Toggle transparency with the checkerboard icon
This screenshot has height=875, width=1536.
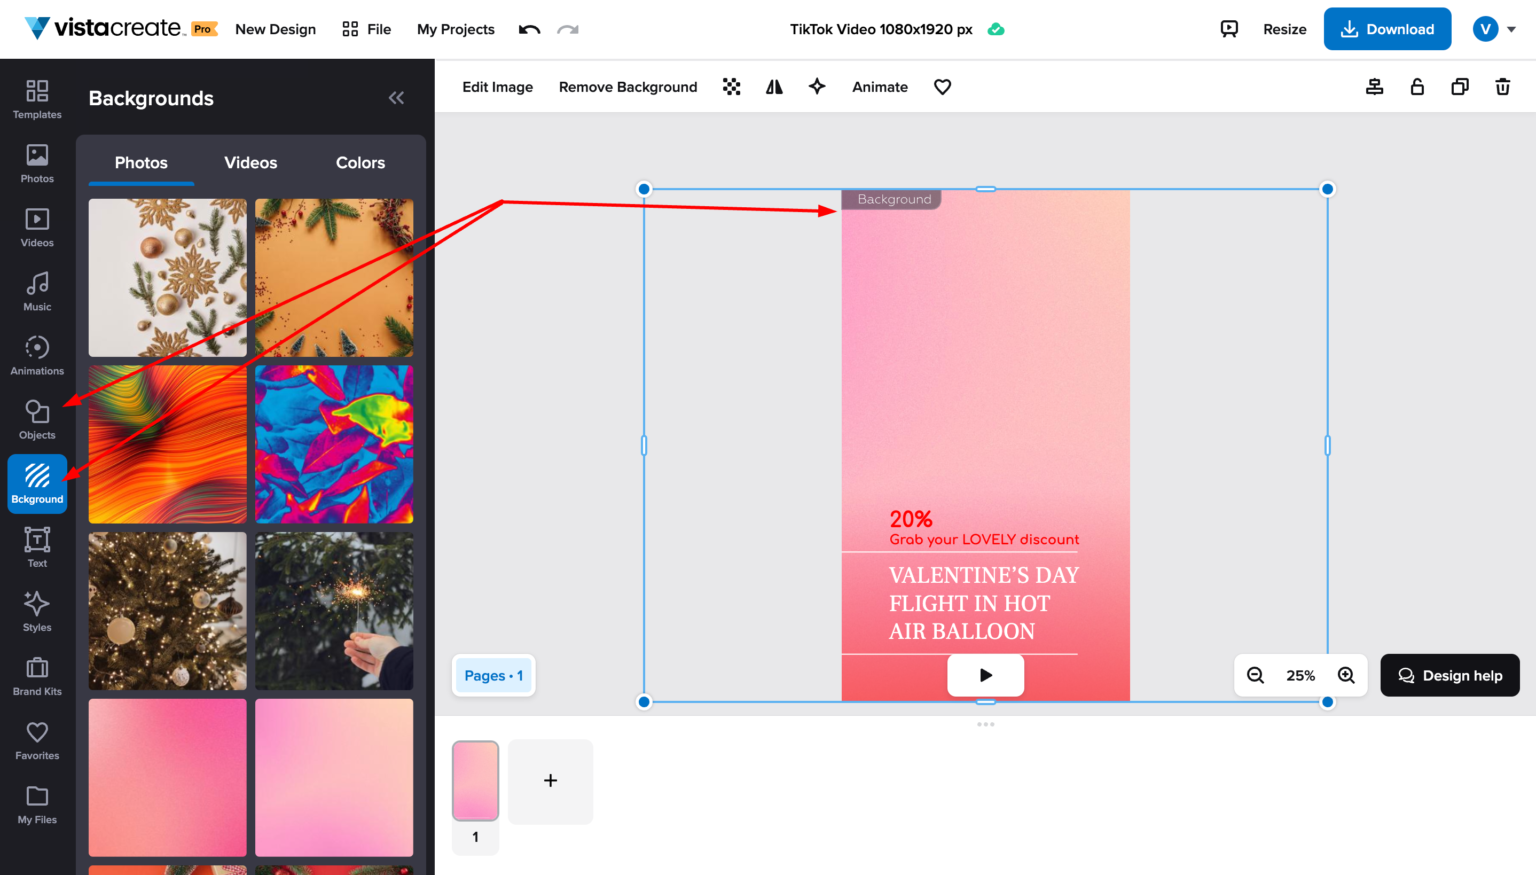731,87
